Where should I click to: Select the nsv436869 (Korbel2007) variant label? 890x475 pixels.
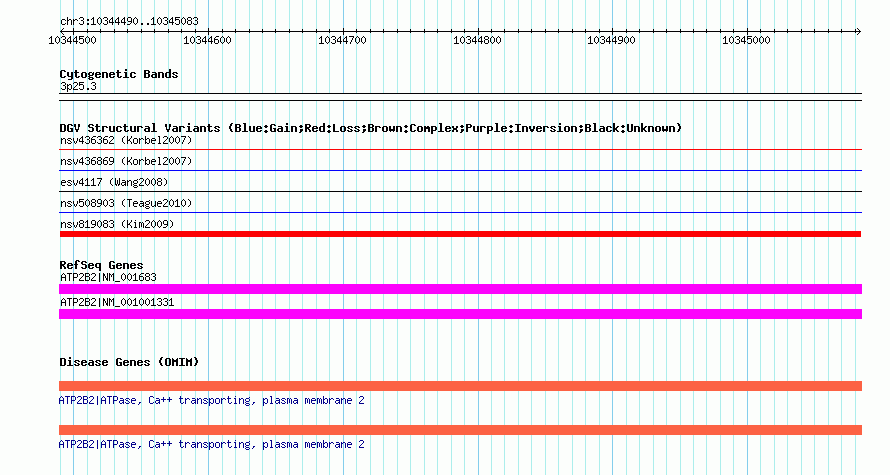pos(126,161)
